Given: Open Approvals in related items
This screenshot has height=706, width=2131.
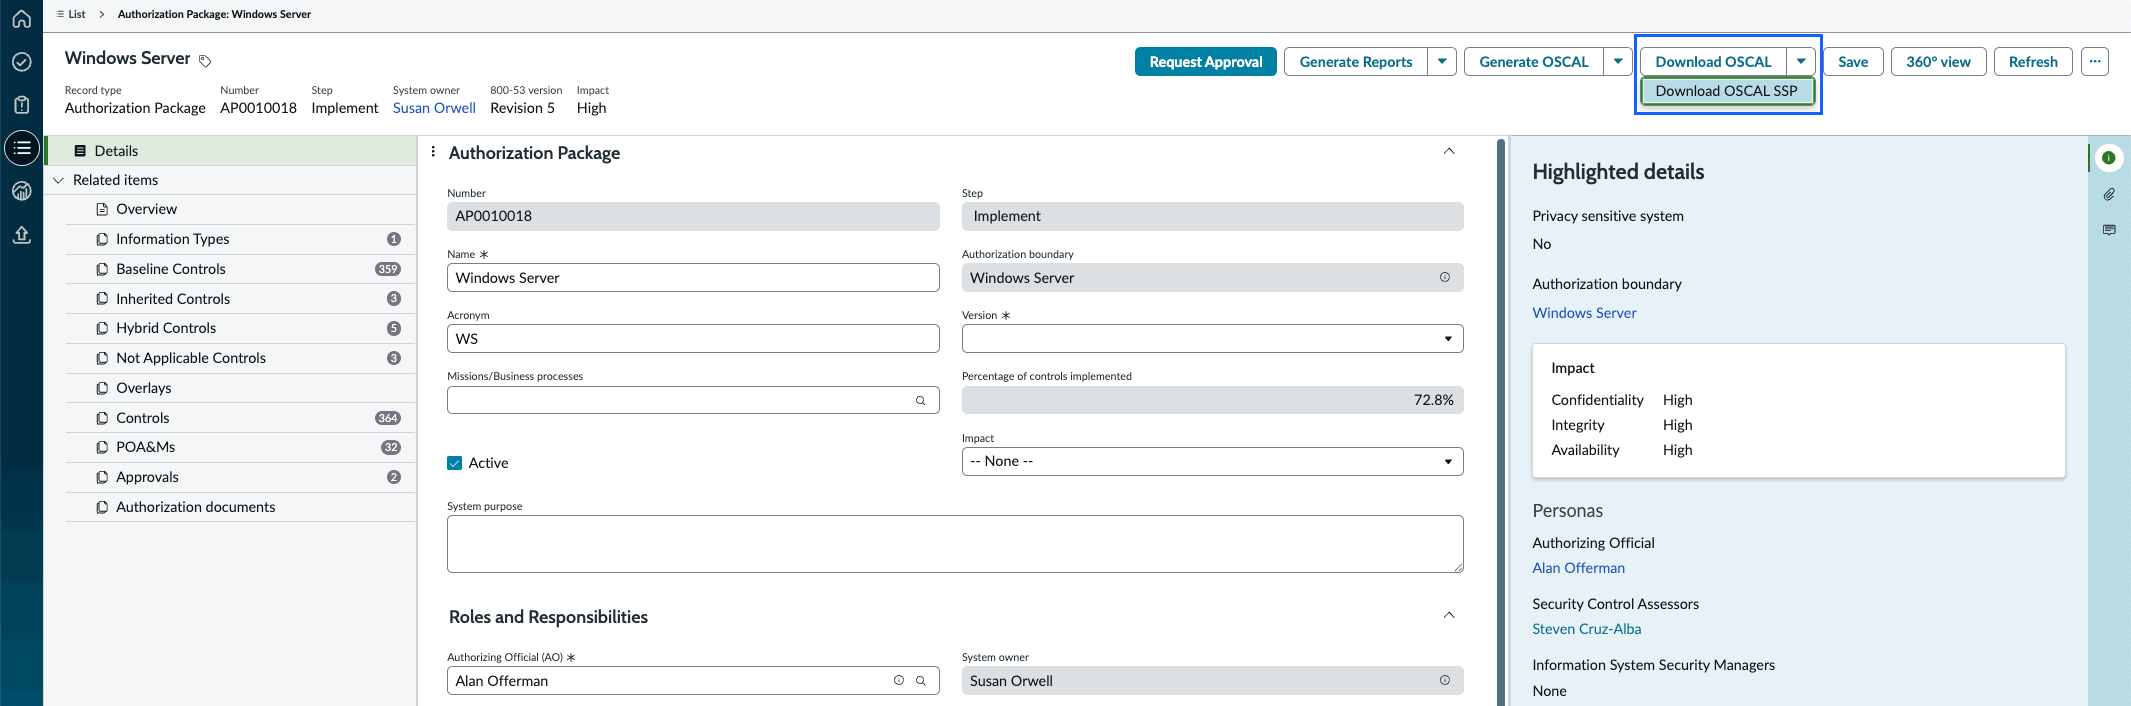Looking at the screenshot, I should [x=240, y=477].
